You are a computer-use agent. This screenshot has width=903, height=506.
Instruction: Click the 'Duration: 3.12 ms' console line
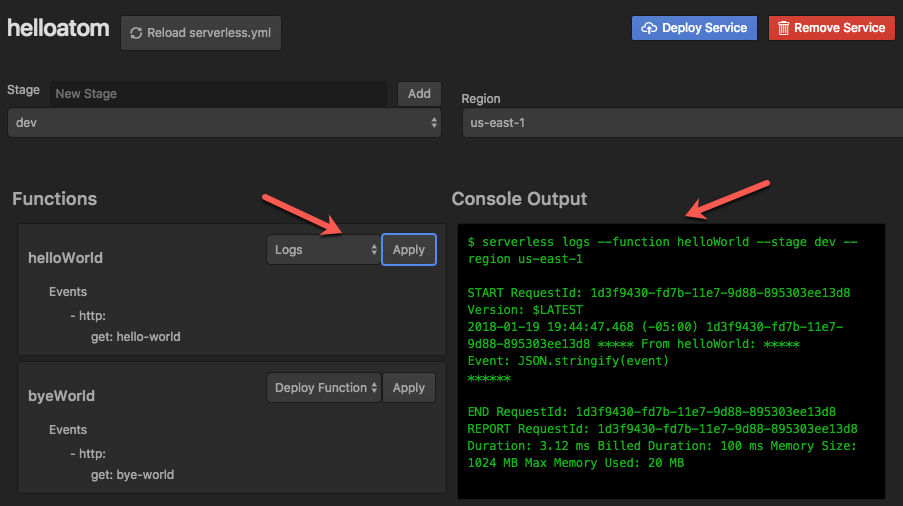pyautogui.click(x=662, y=446)
